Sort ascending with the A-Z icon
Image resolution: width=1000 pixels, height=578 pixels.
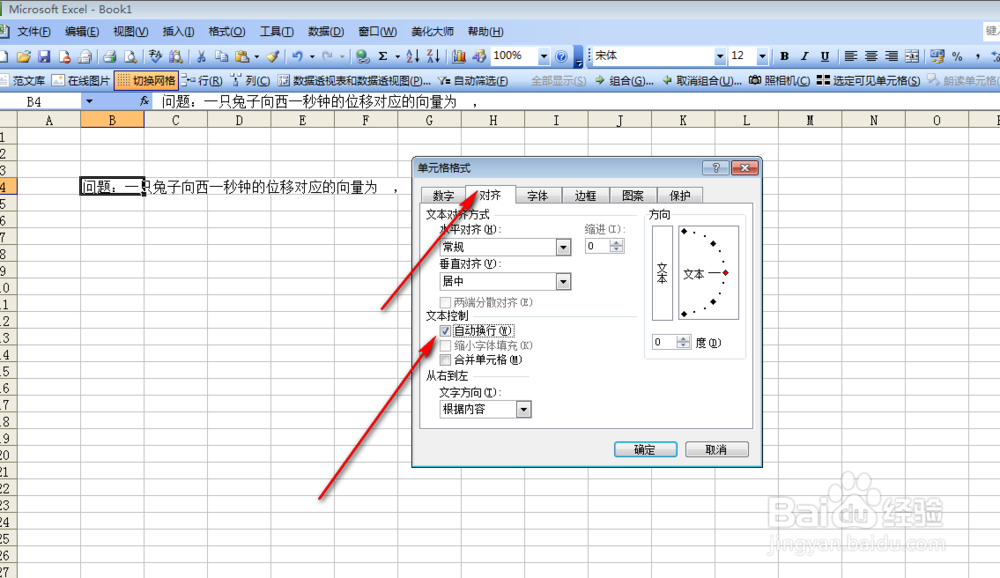pos(413,57)
